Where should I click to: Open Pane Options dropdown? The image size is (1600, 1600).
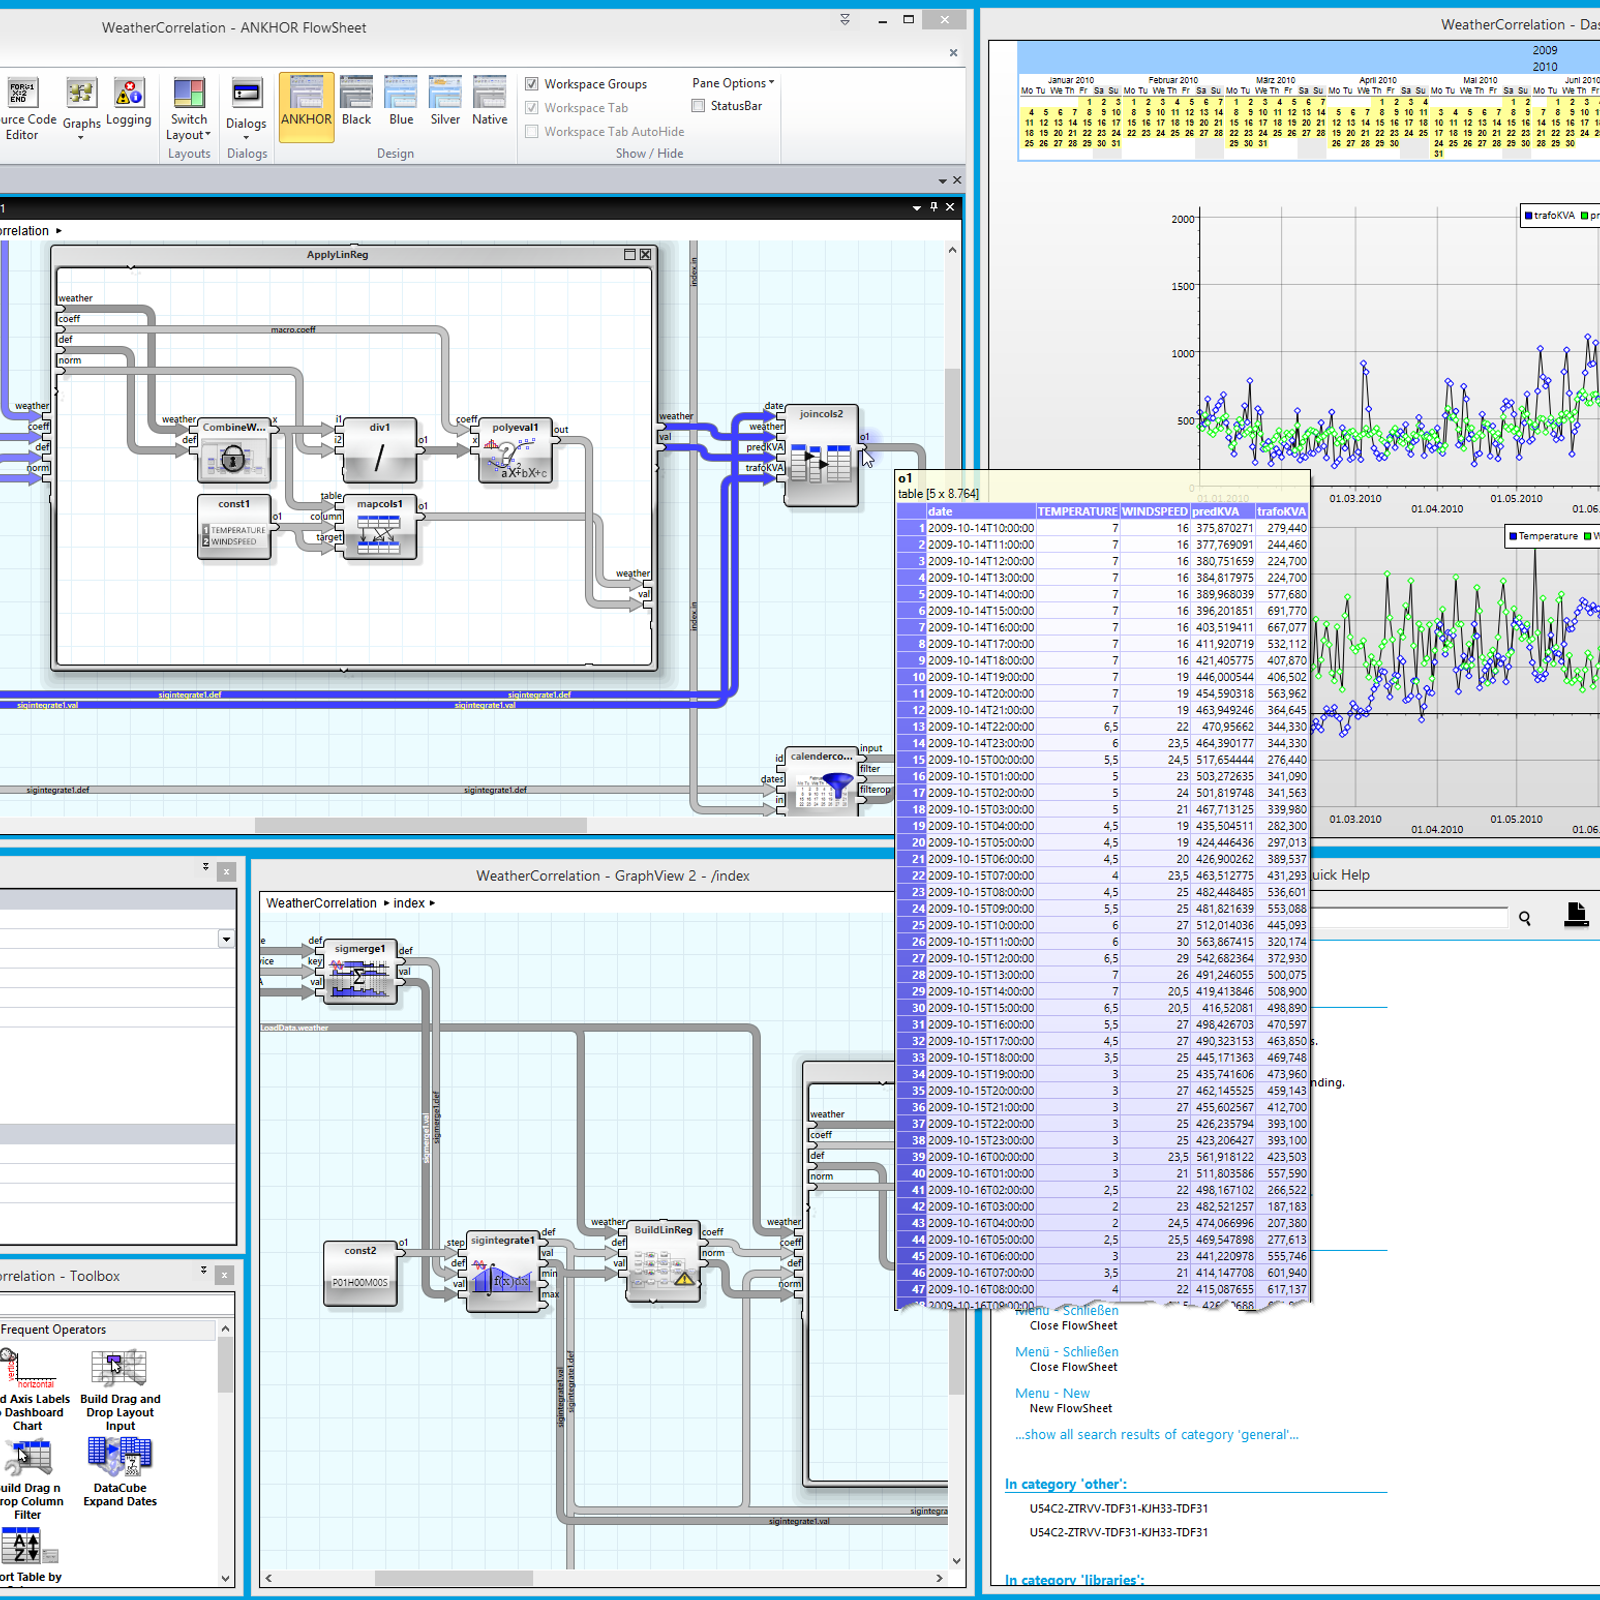click(733, 83)
